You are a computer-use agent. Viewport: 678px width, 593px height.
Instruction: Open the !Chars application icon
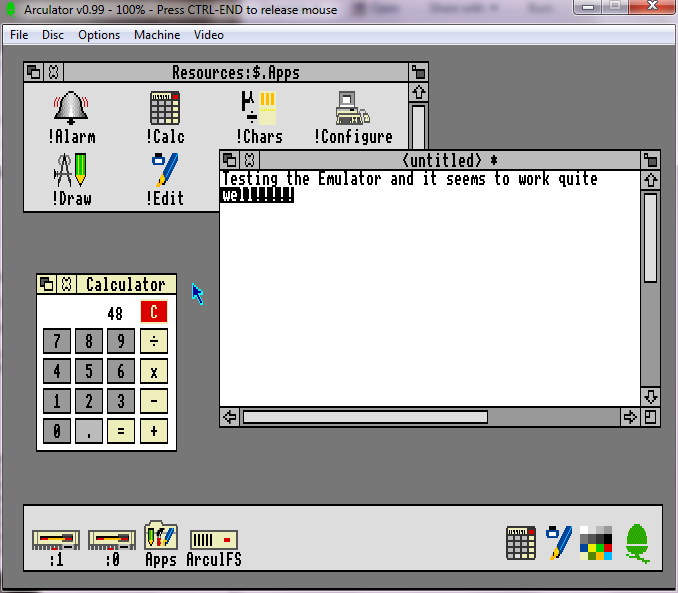(259, 108)
